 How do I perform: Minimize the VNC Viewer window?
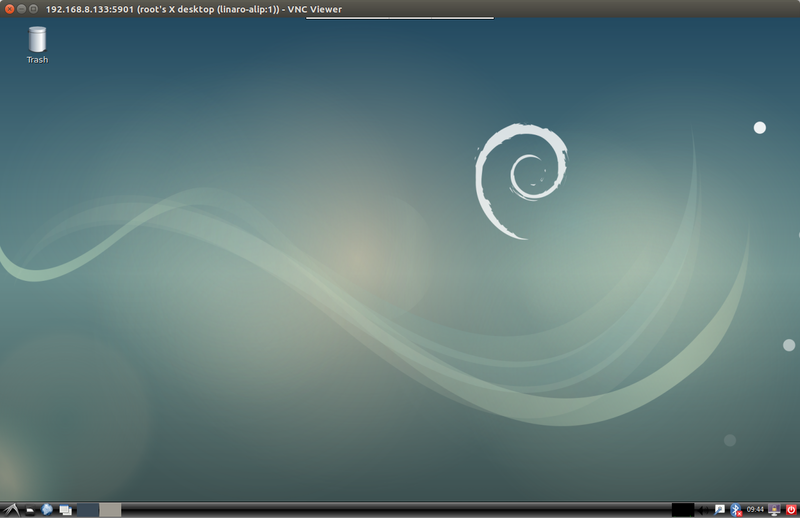click(21, 8)
